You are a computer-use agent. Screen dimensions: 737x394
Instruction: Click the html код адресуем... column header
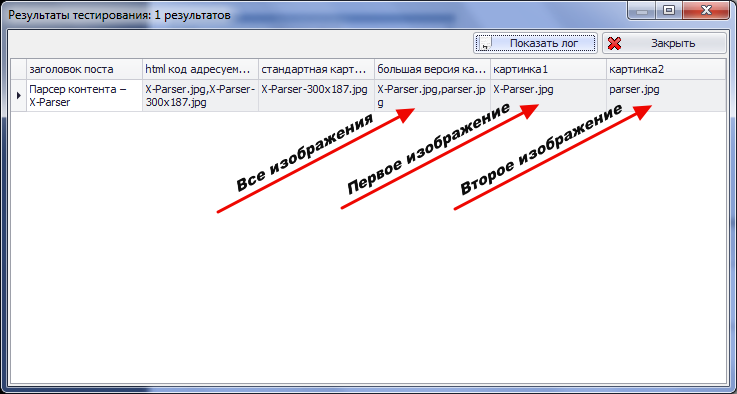(200, 70)
